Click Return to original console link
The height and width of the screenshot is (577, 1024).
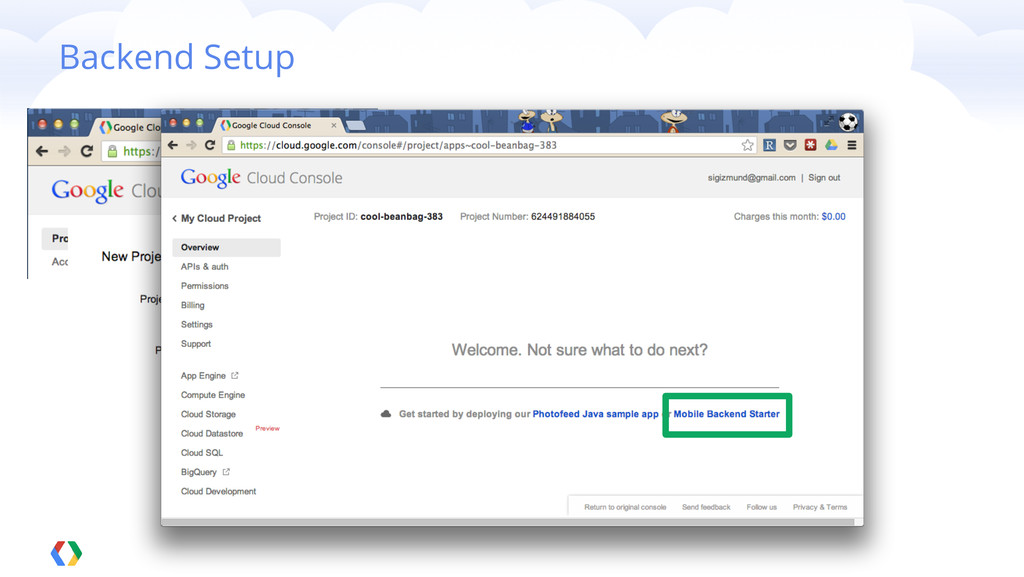click(x=625, y=507)
